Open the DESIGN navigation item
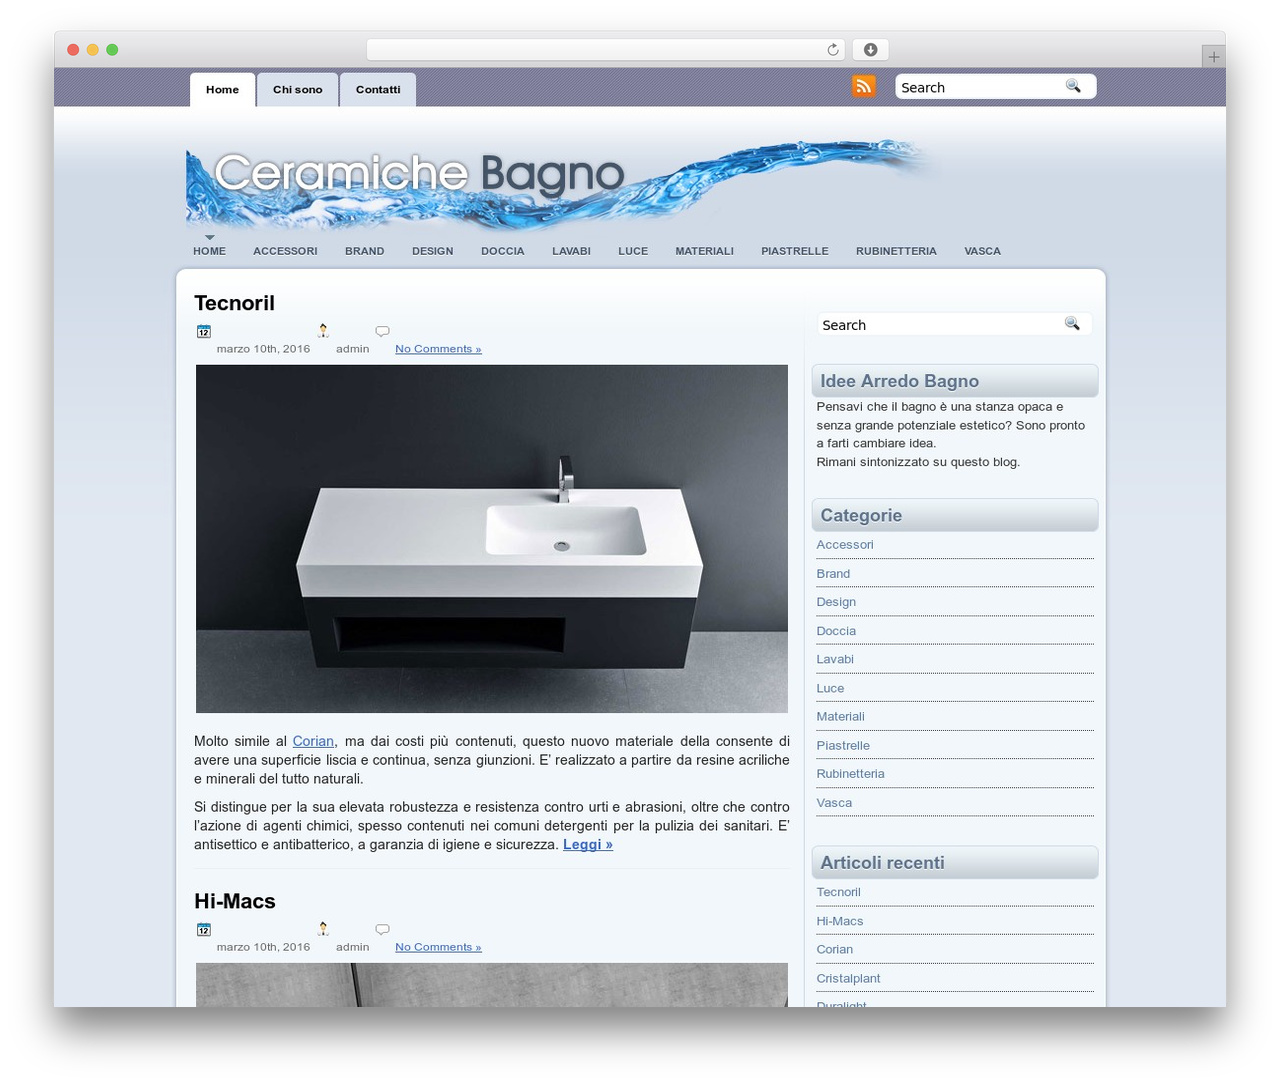The height and width of the screenshot is (1084, 1280). (433, 251)
